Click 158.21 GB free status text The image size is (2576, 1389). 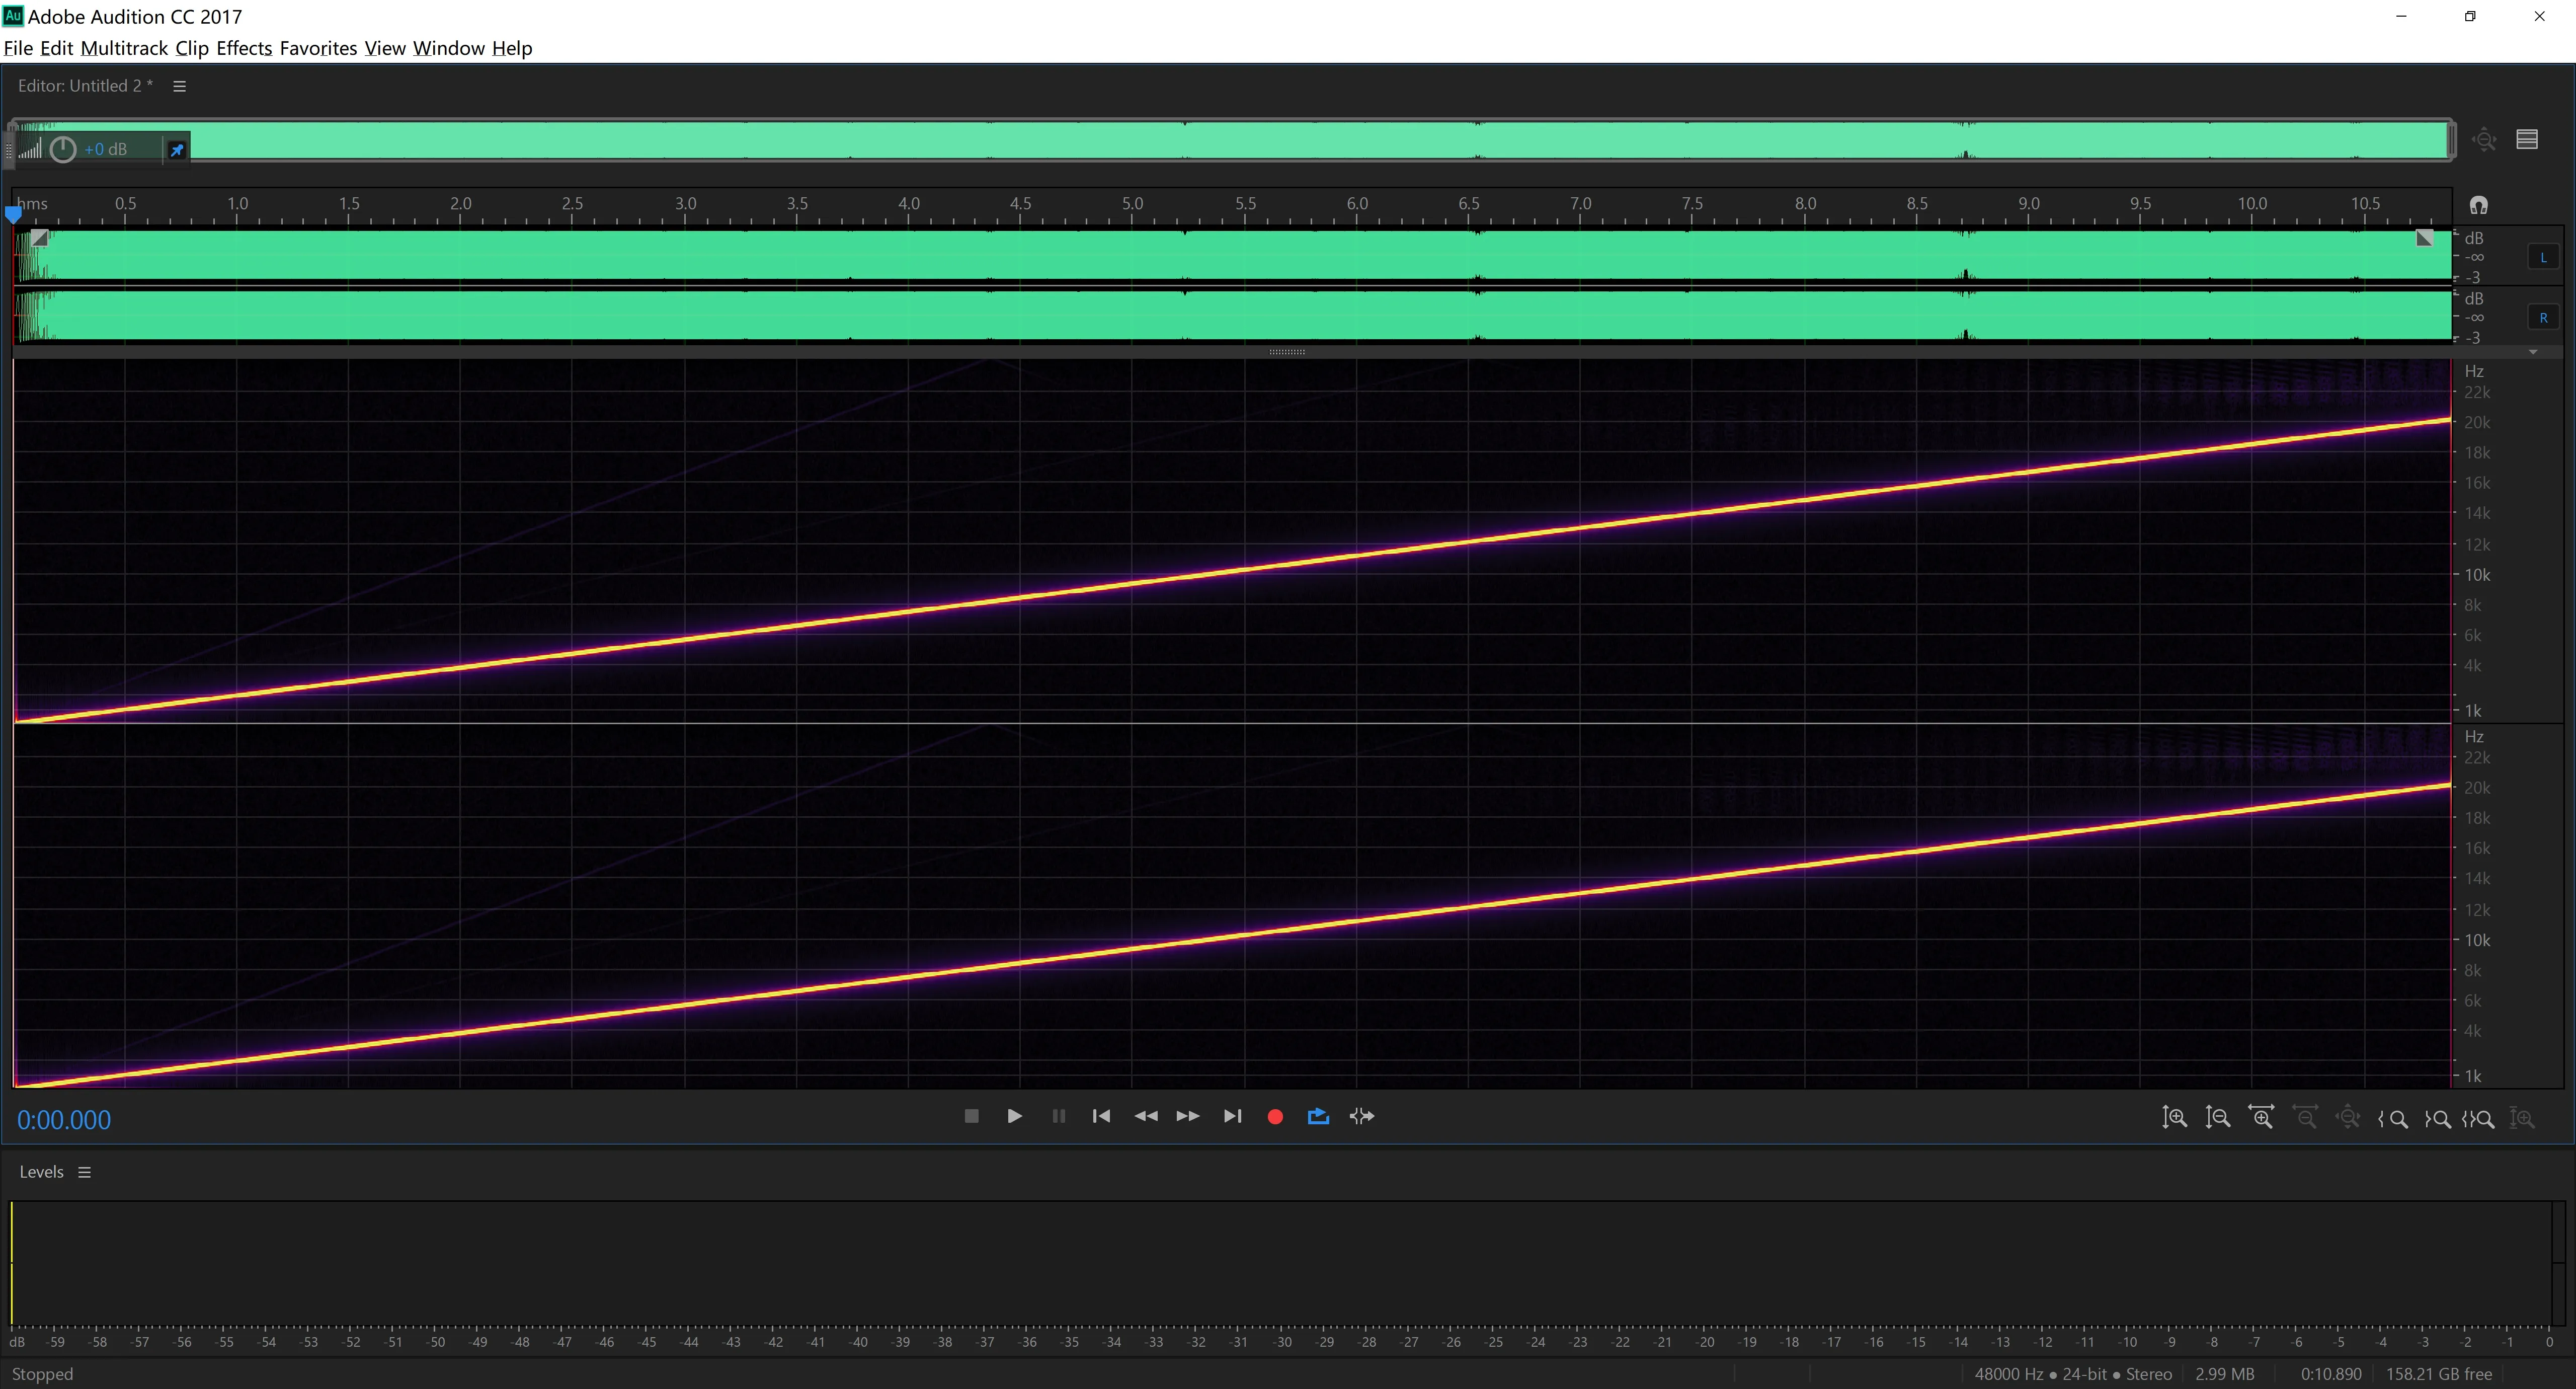click(x=2439, y=1374)
